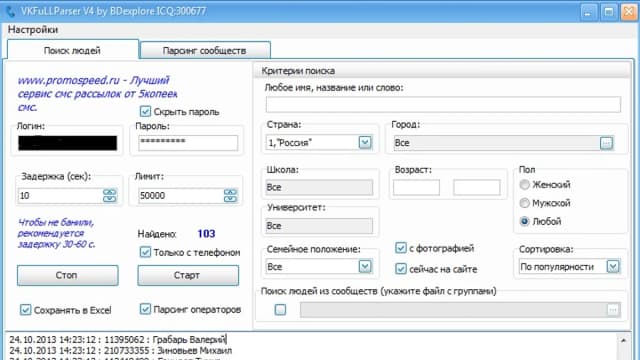Screen dimensions: 640x360
Task: Click the Задержка spinner arrows
Action: 109,196
